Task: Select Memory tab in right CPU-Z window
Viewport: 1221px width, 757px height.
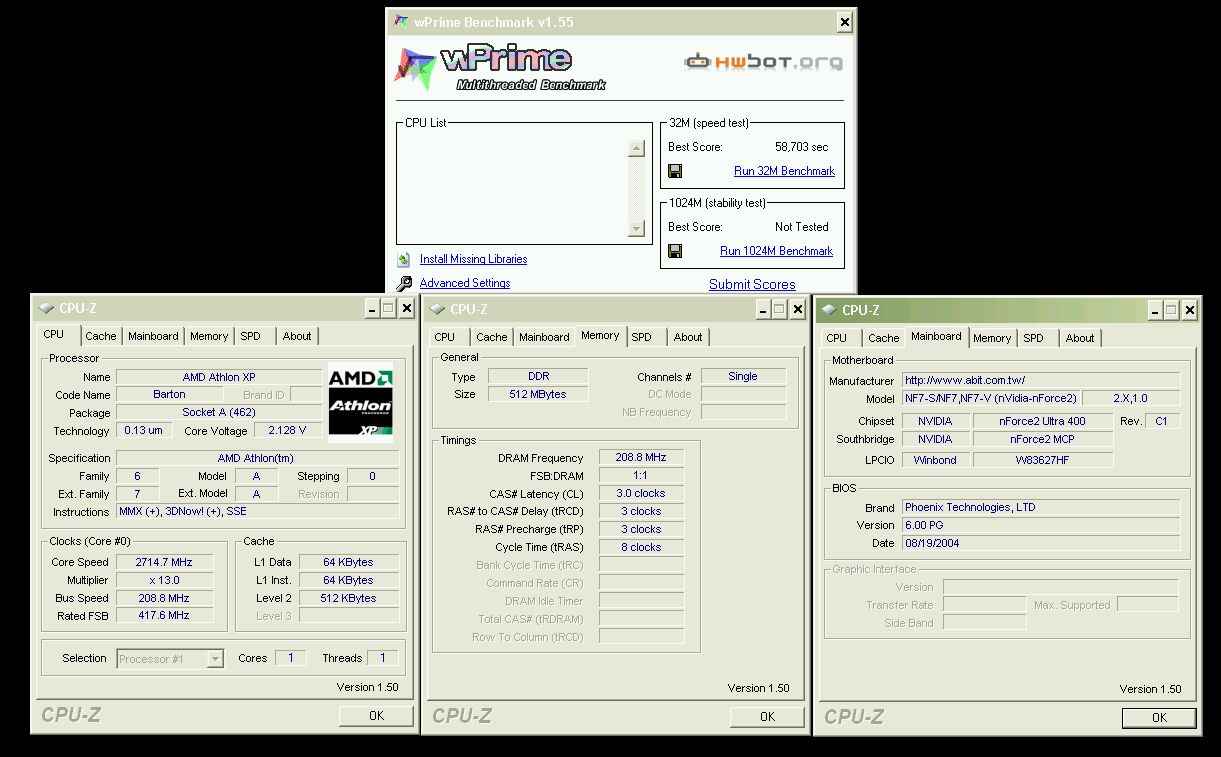Action: pos(992,338)
